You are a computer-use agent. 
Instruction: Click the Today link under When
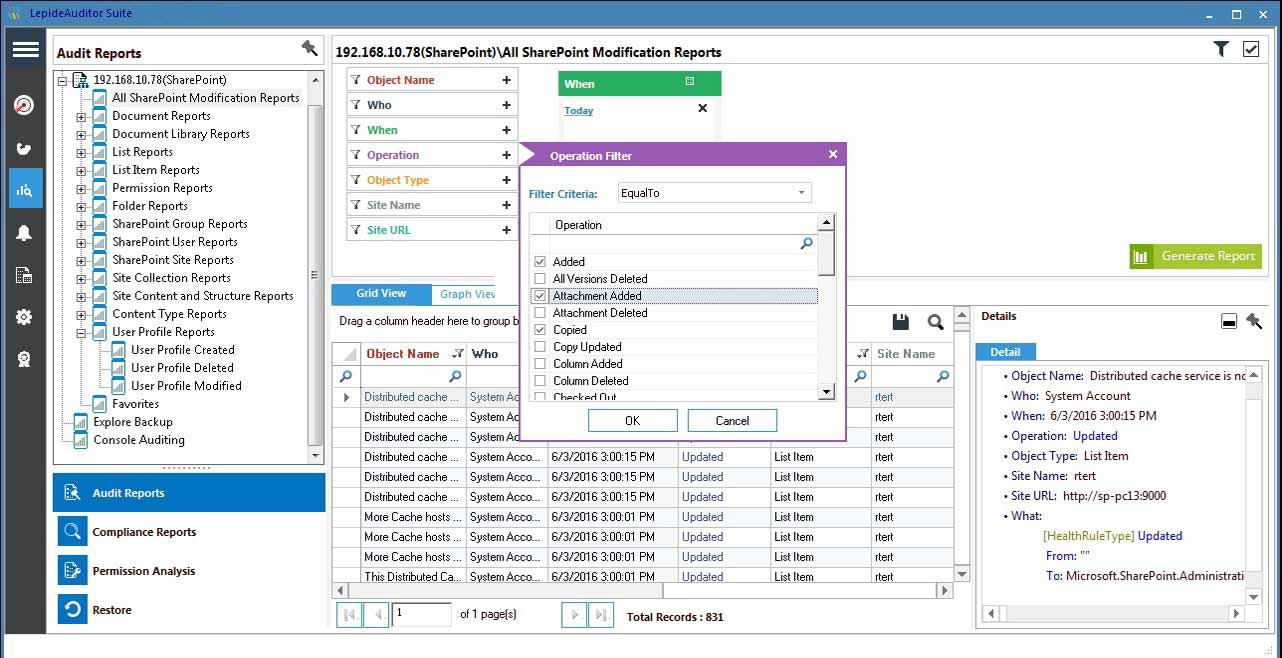pyautogui.click(x=579, y=111)
